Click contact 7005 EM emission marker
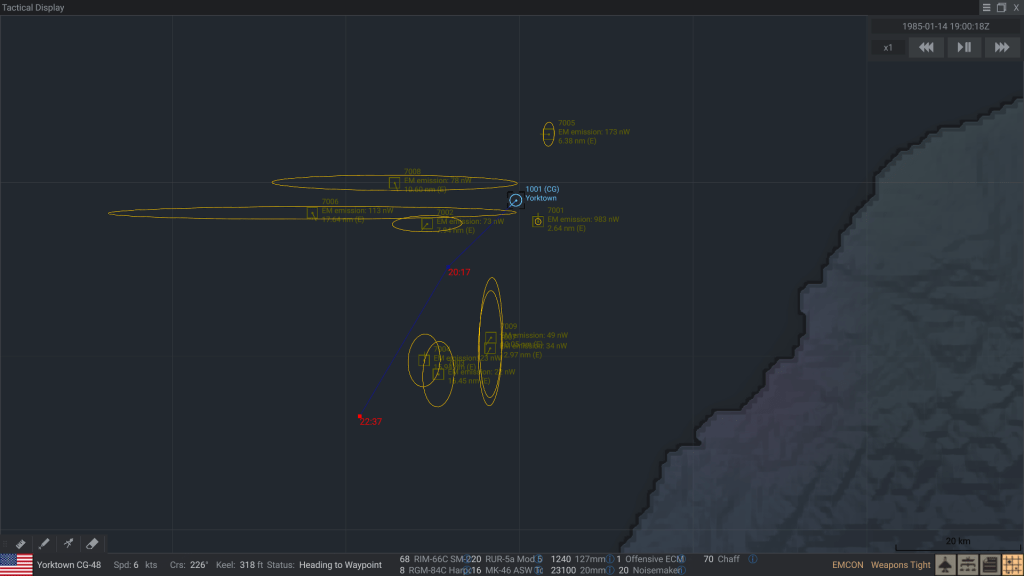Viewport: 1024px width, 576px height. coord(548,134)
